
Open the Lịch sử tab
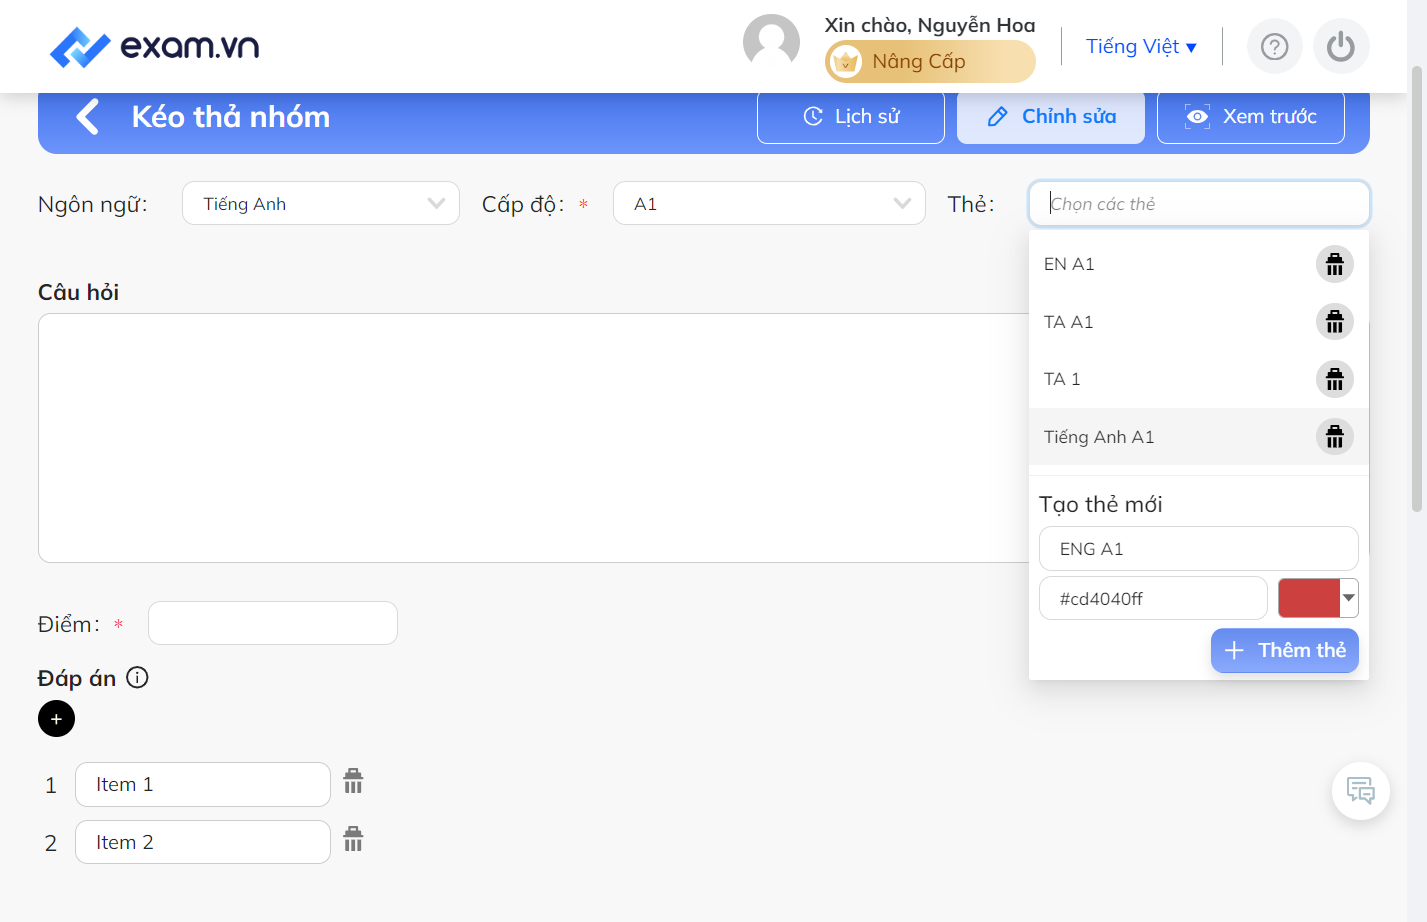point(851,117)
